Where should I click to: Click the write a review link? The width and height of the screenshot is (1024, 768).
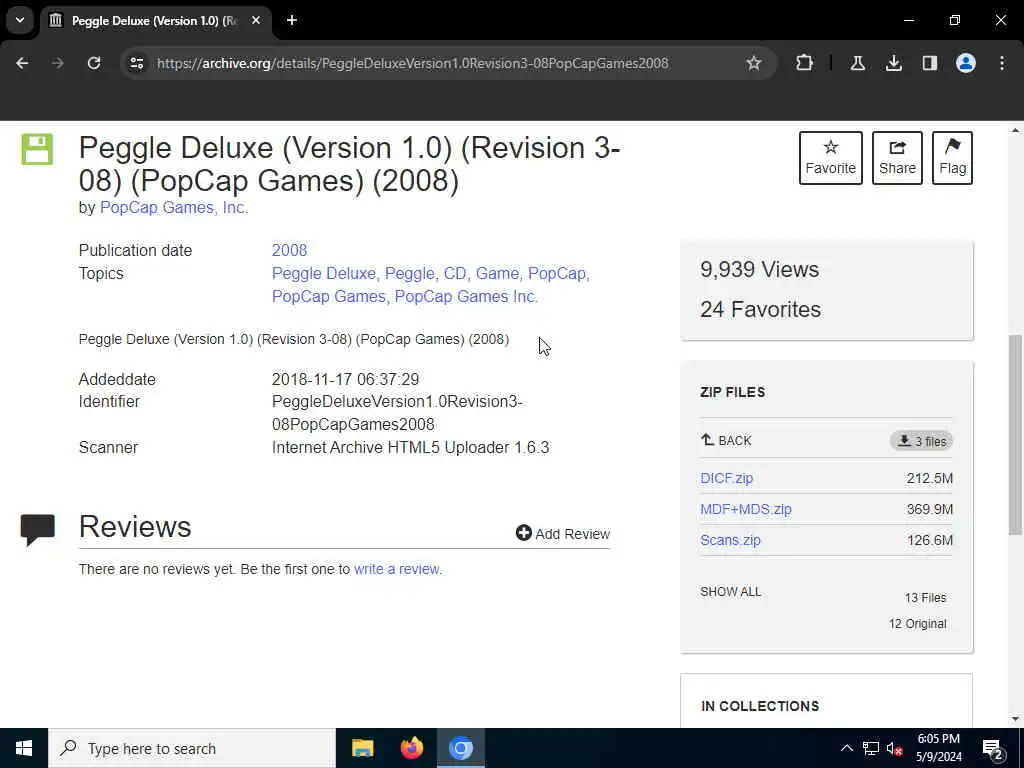(396, 569)
